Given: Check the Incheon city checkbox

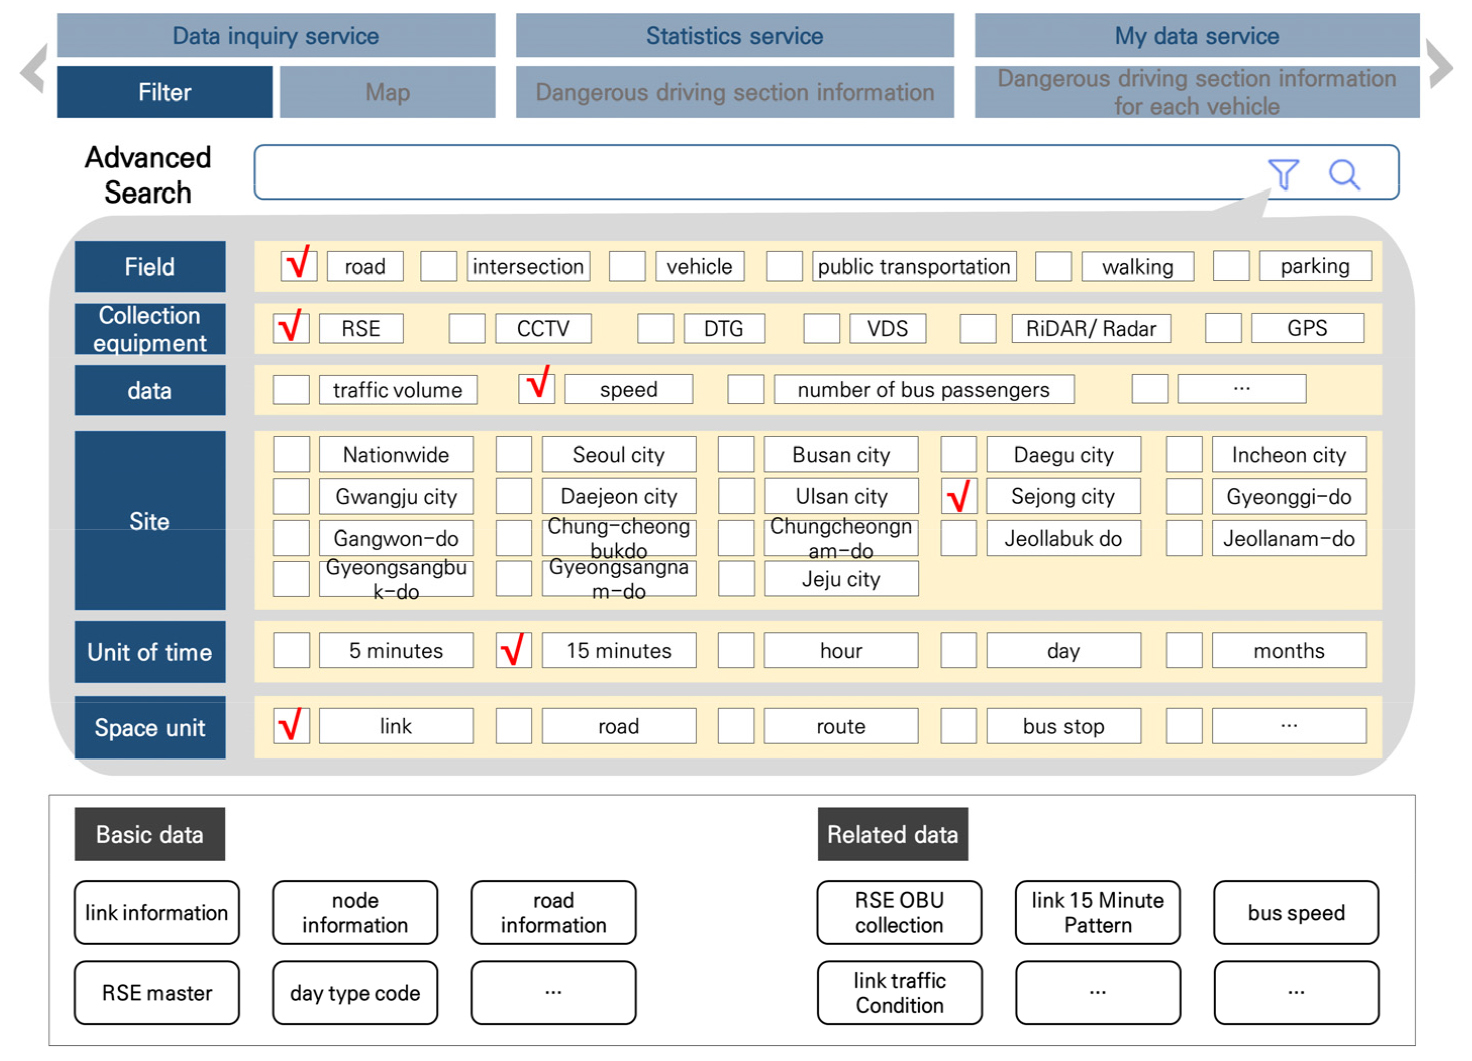Looking at the screenshot, I should [1184, 454].
